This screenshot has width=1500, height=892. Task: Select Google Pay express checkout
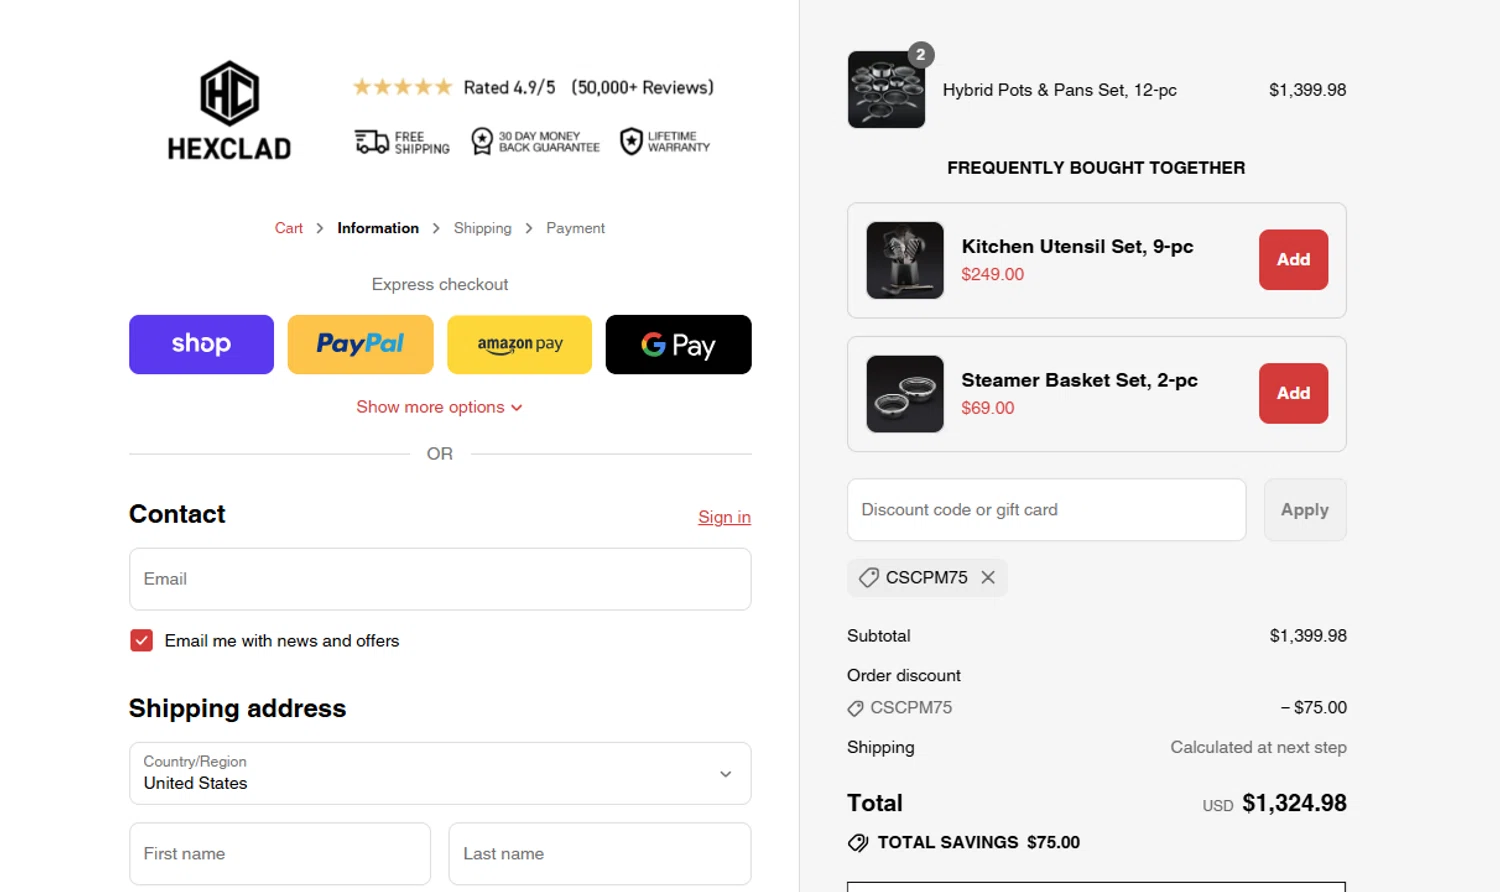click(x=678, y=345)
